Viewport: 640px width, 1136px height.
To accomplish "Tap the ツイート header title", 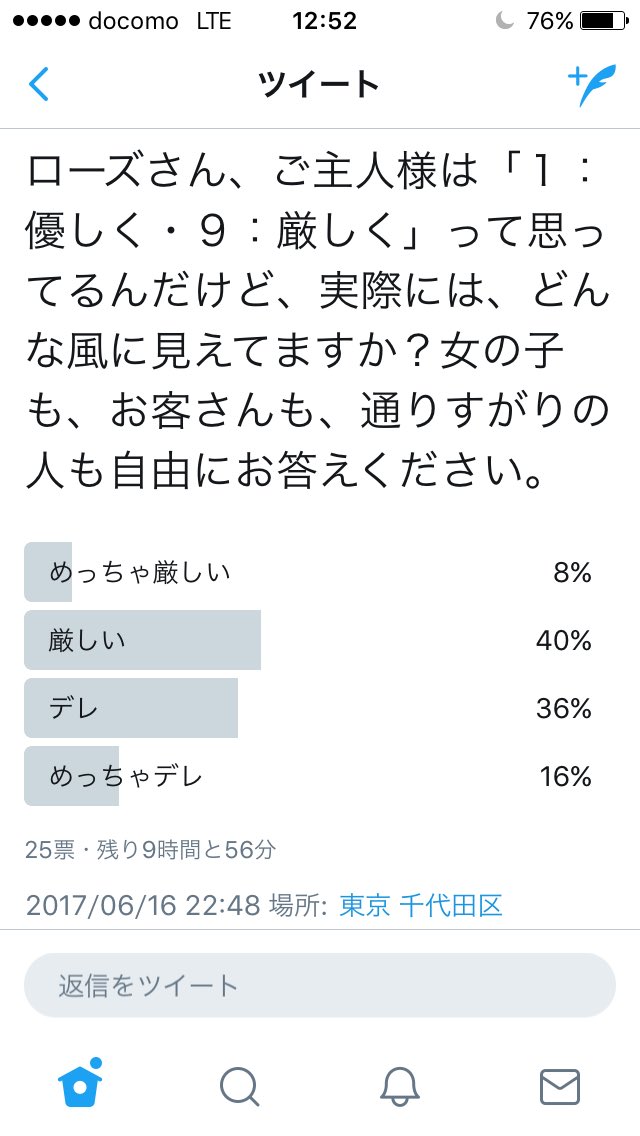I will coord(319,85).
